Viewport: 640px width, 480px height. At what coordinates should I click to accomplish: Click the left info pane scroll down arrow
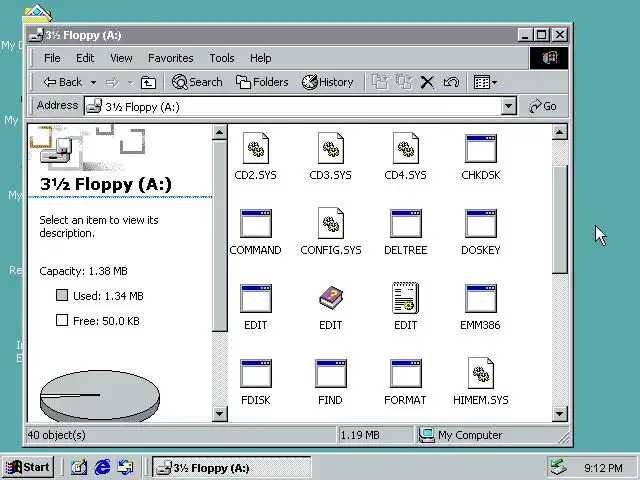[x=220, y=414]
